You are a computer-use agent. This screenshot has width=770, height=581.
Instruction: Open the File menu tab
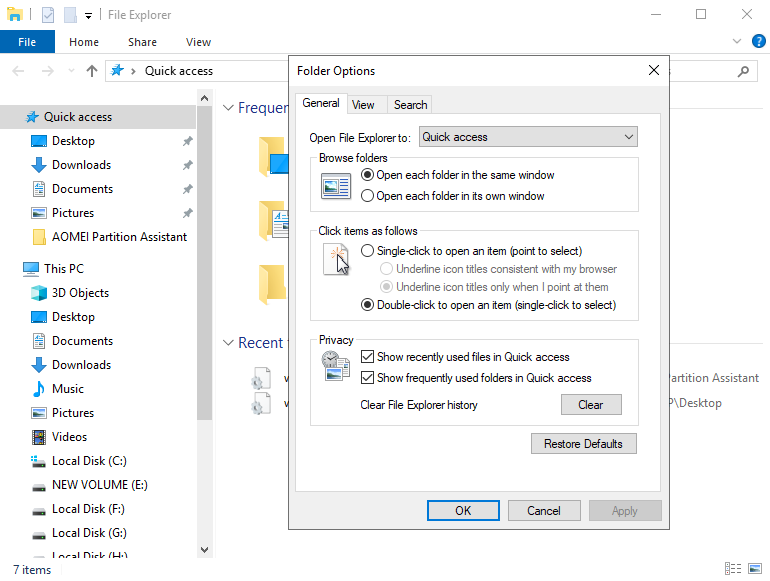point(27,42)
